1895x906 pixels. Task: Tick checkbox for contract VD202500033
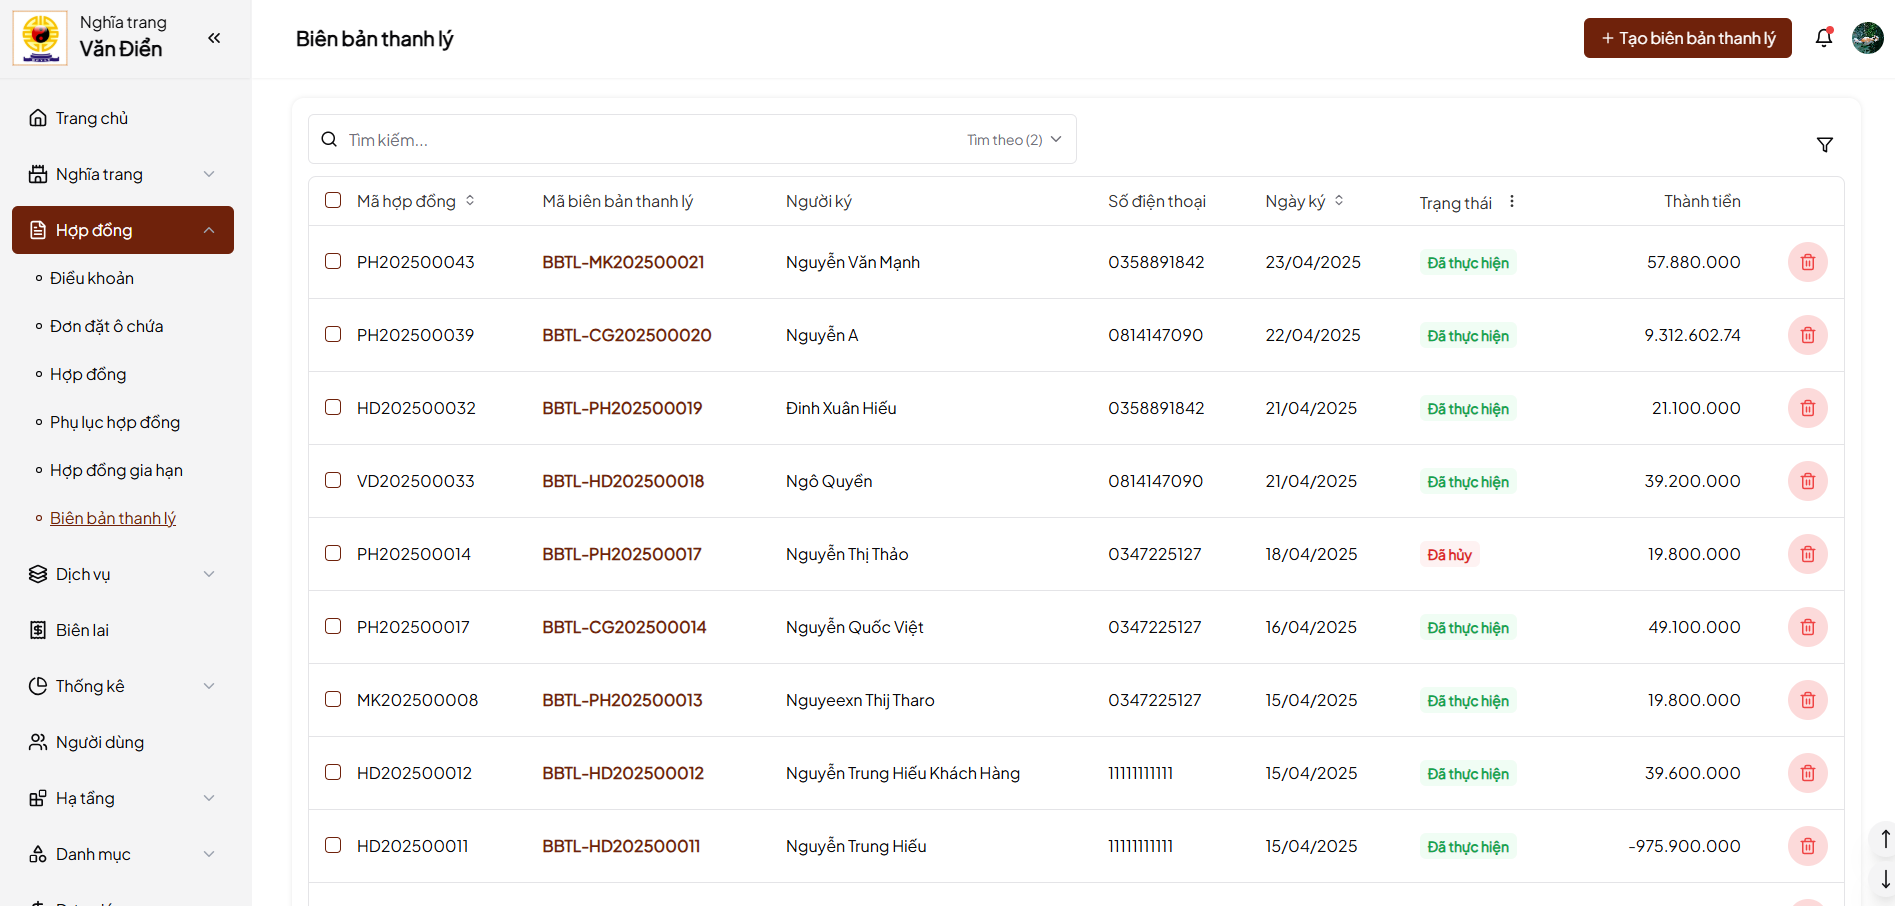[333, 480]
